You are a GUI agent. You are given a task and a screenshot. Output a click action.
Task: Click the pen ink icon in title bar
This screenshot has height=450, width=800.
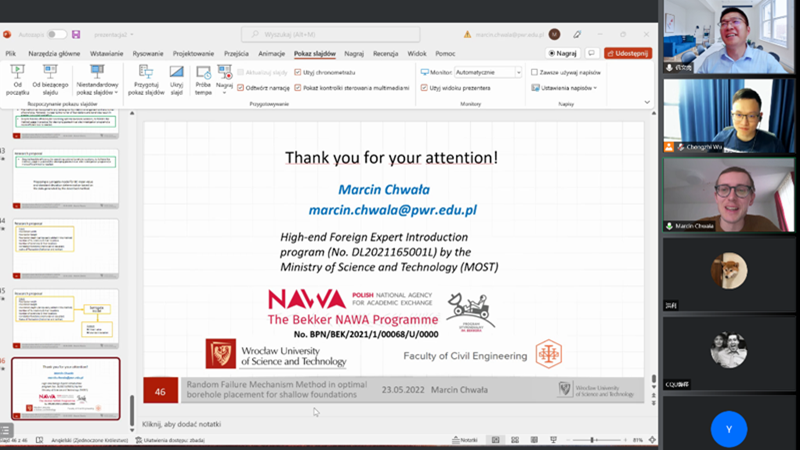(577, 35)
